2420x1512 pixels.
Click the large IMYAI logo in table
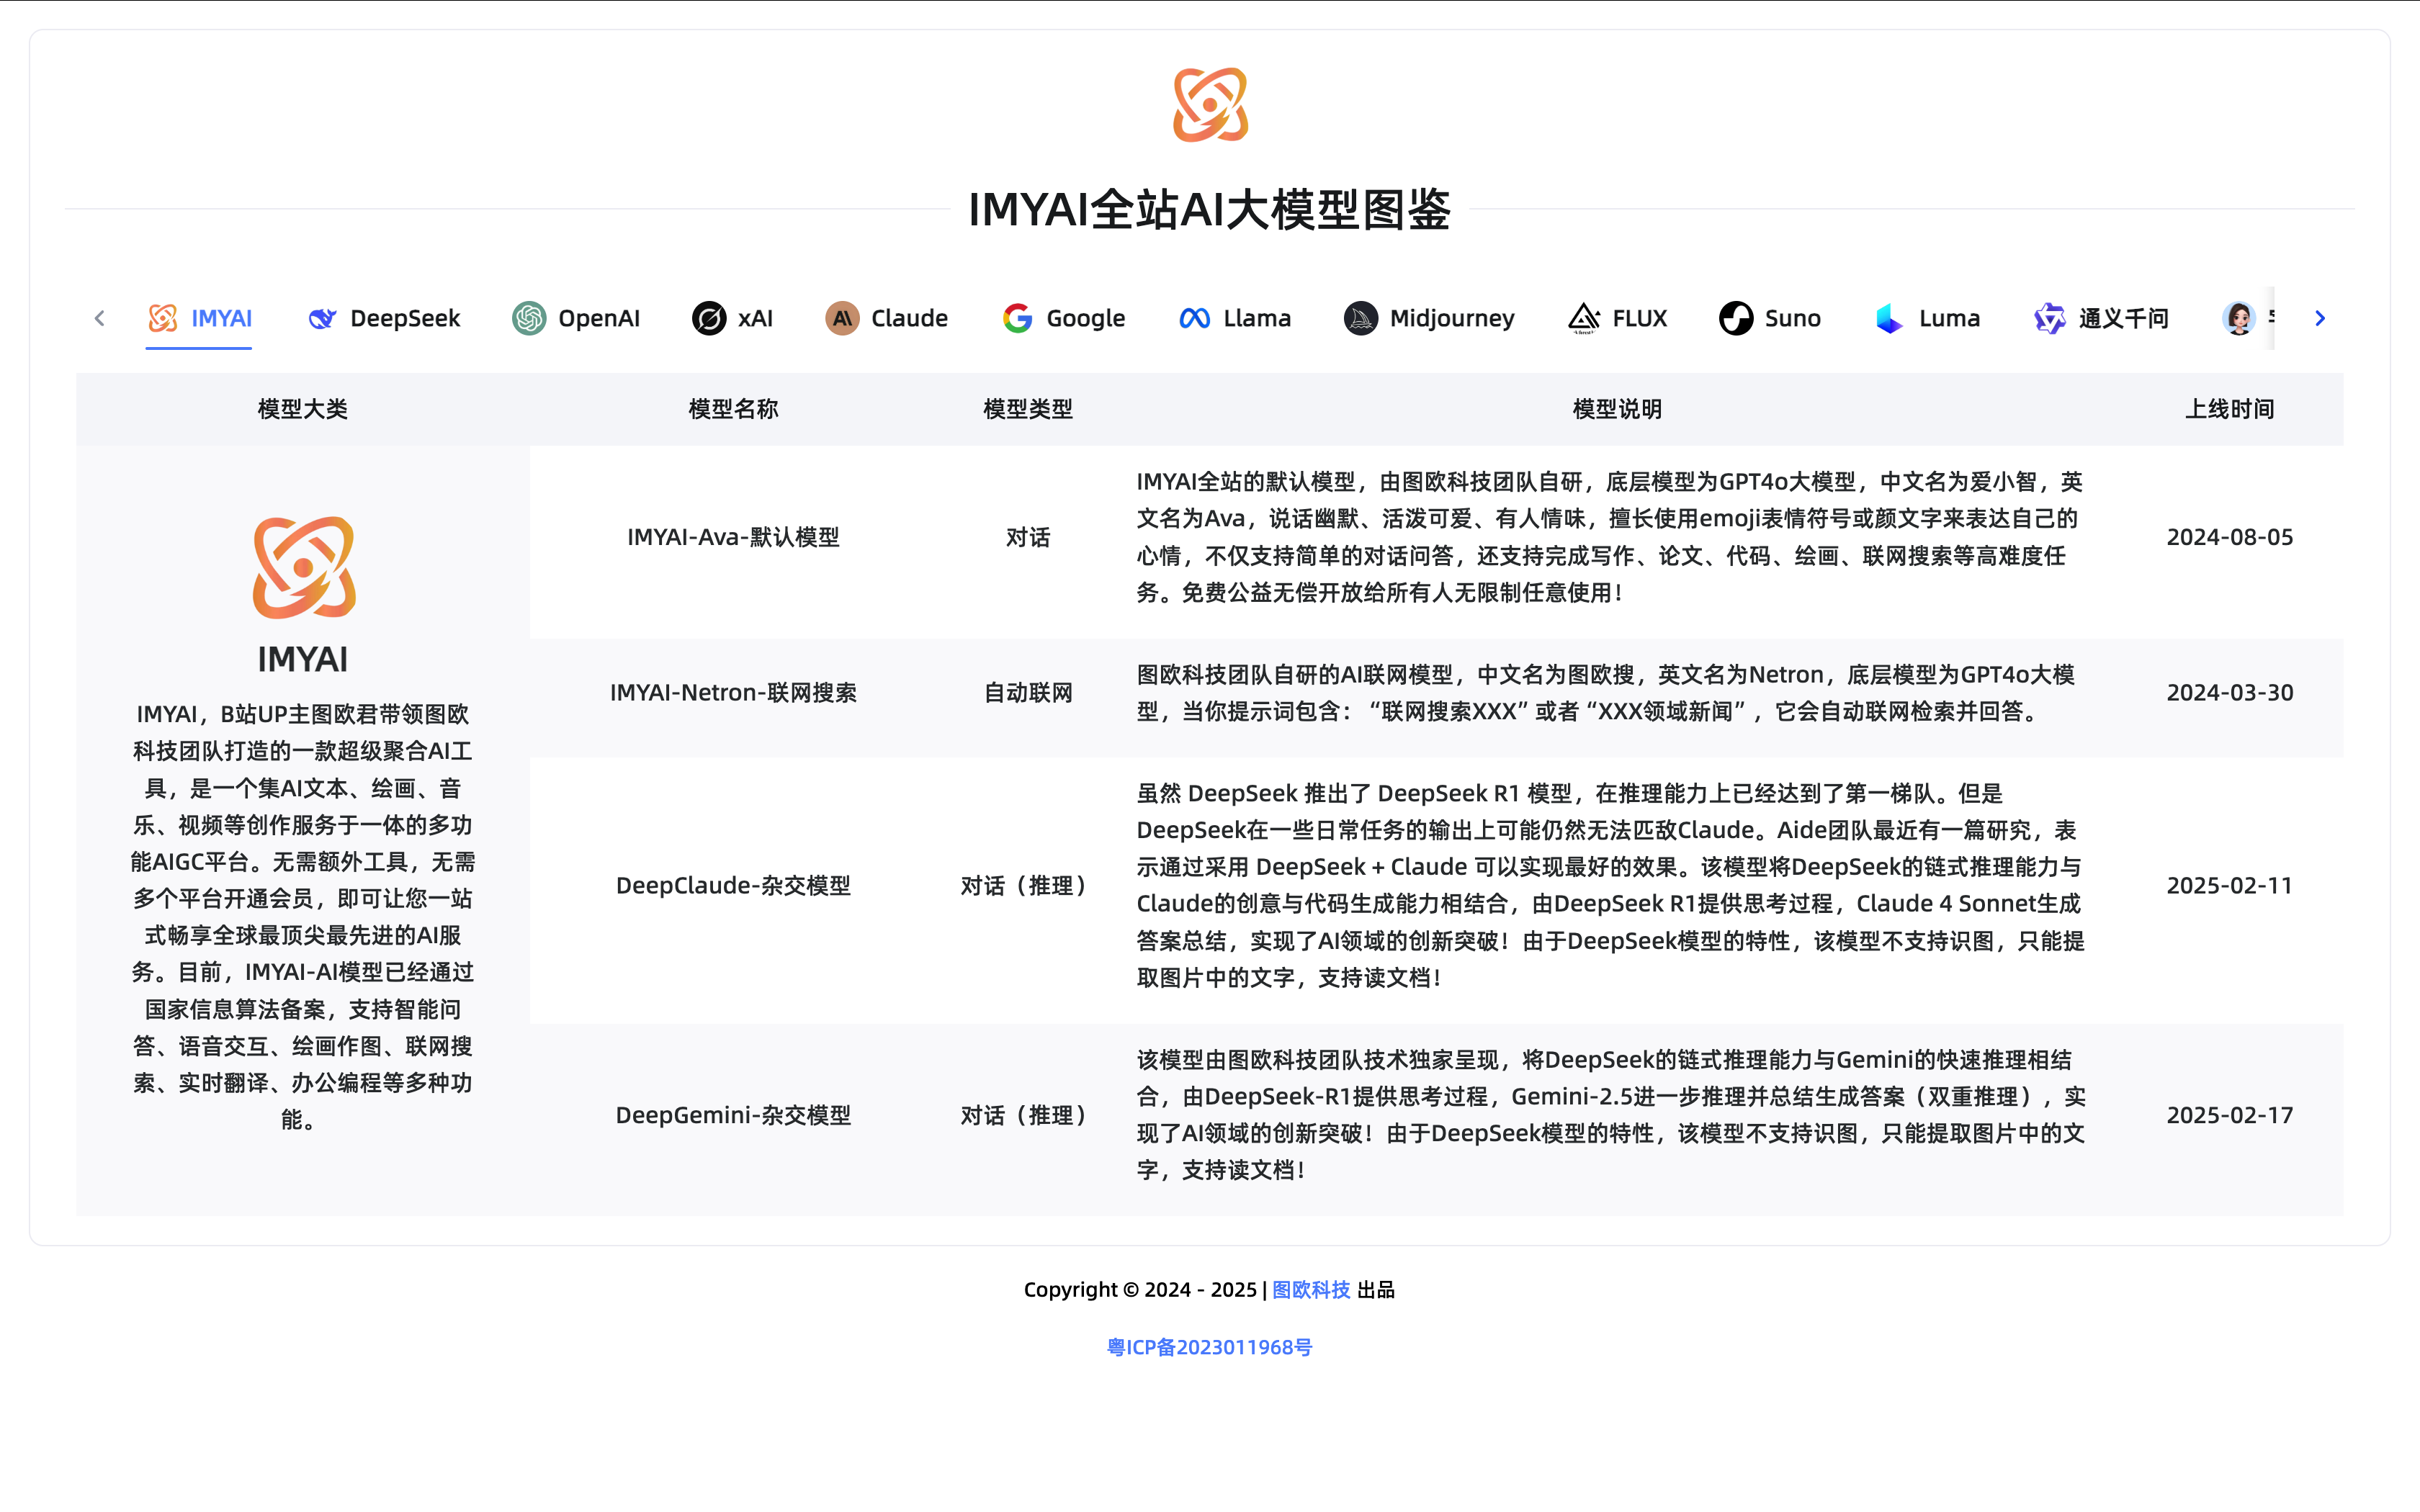point(304,567)
